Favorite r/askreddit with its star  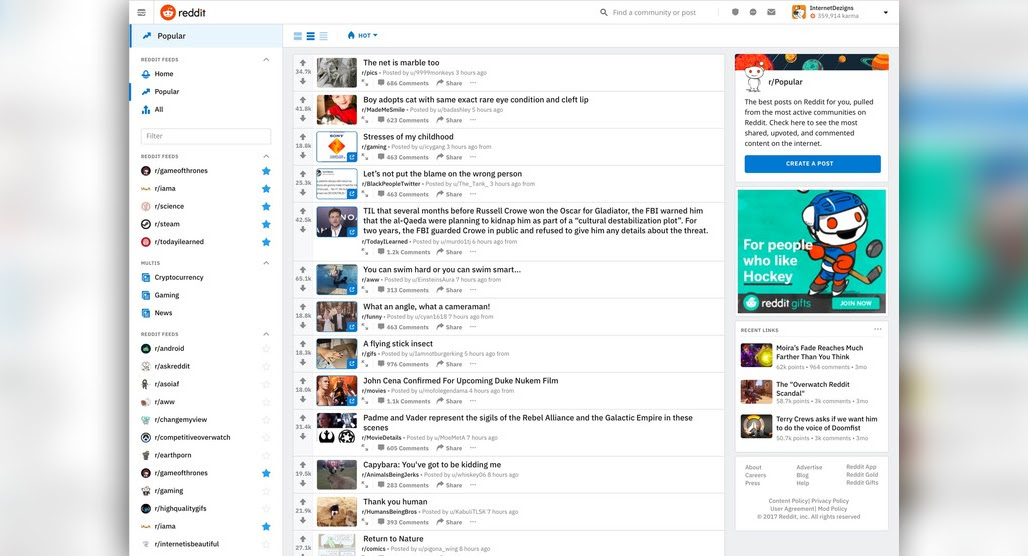(266, 367)
